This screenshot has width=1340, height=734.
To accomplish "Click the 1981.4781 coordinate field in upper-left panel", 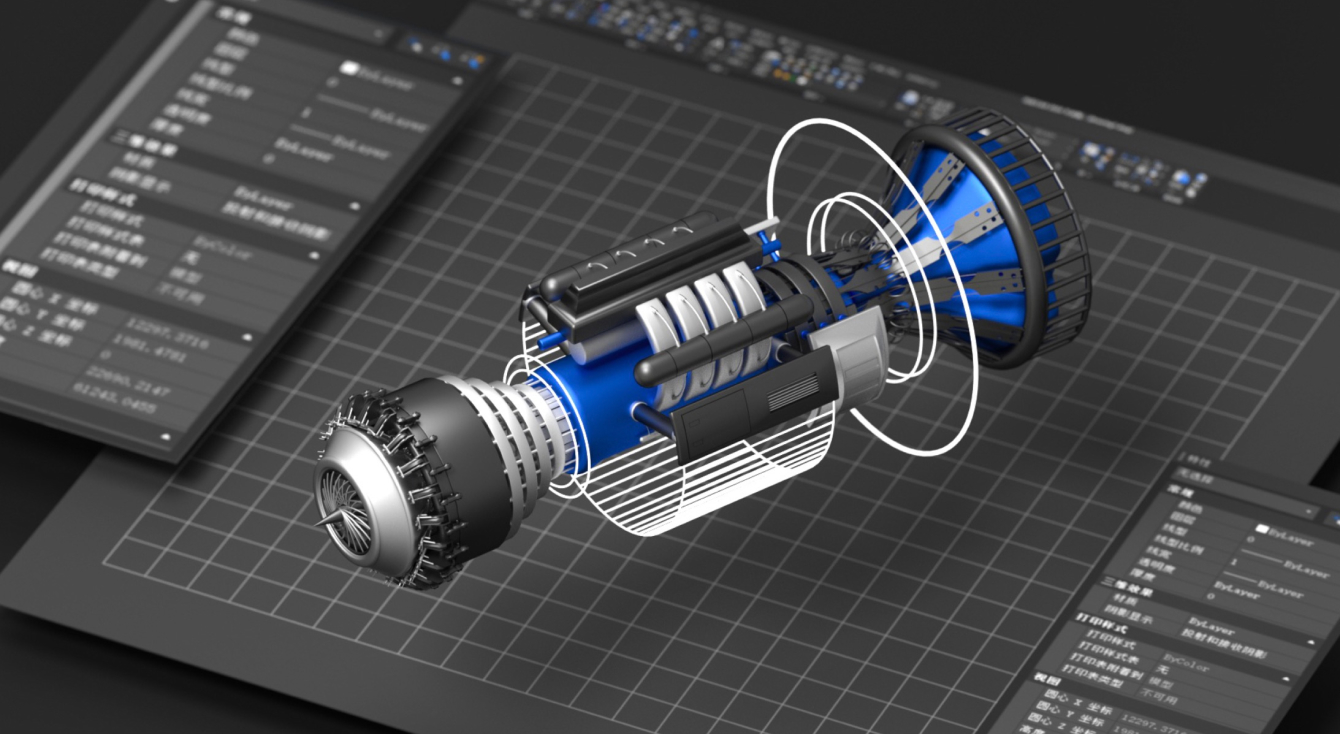I will point(149,350).
